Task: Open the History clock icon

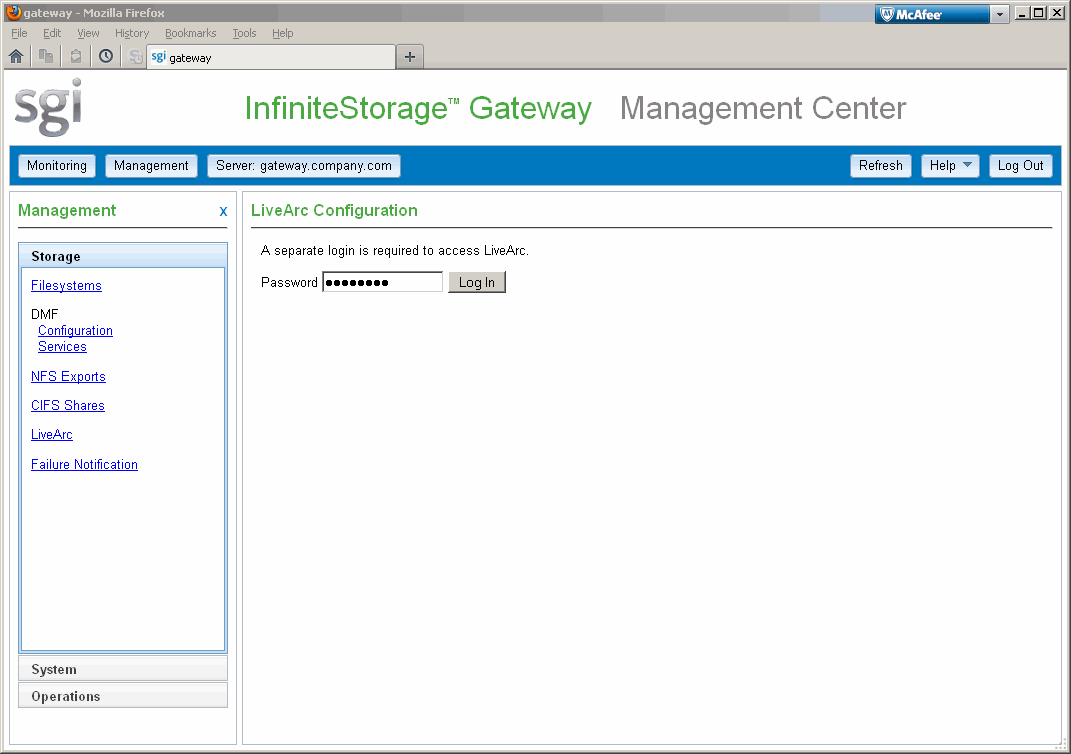Action: coord(106,57)
